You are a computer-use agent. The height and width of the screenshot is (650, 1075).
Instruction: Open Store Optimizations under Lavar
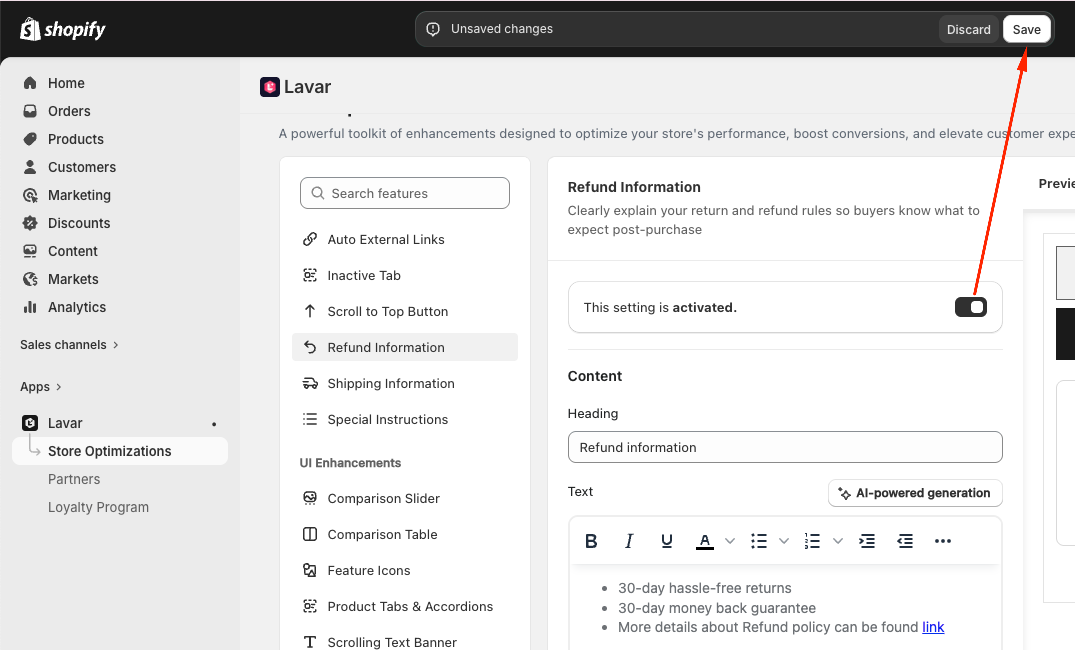tap(120, 451)
